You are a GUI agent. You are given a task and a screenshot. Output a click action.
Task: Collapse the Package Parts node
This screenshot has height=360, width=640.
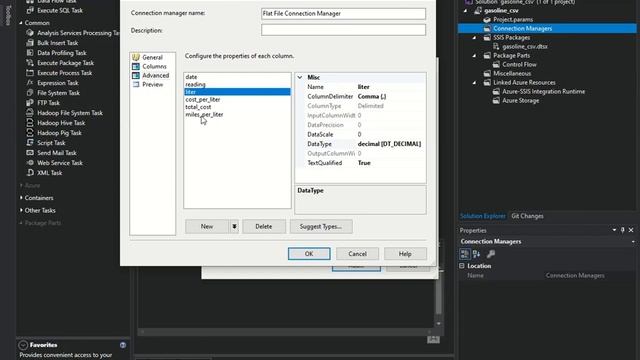(x=474, y=56)
